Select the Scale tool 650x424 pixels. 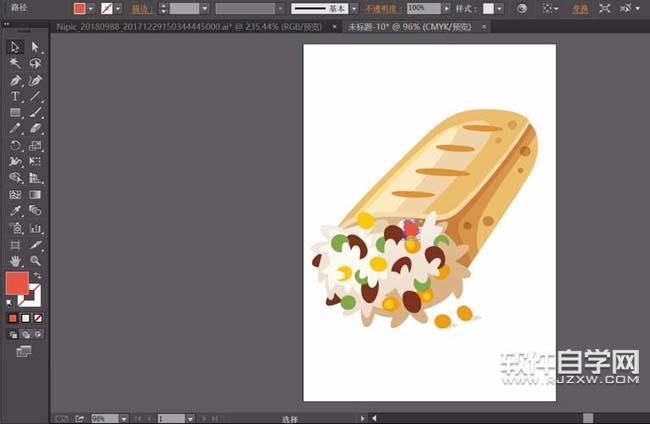coord(35,145)
